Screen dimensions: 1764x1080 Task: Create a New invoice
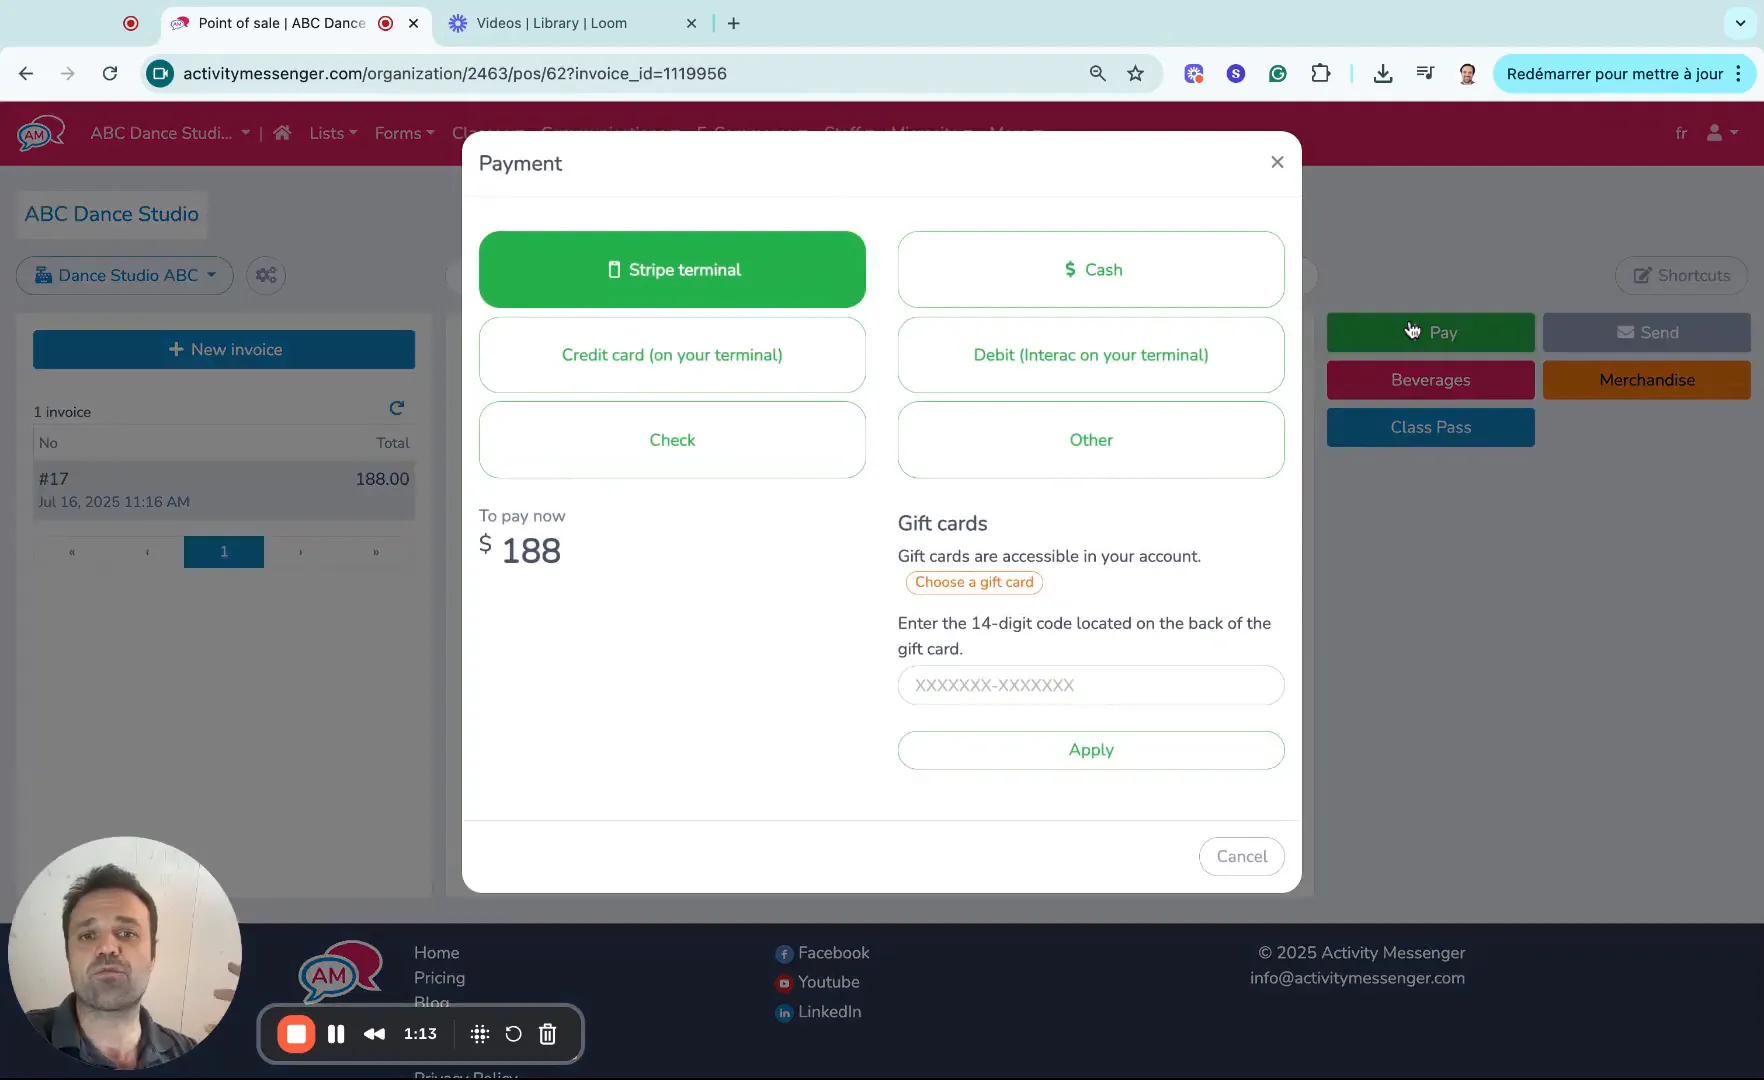224,349
